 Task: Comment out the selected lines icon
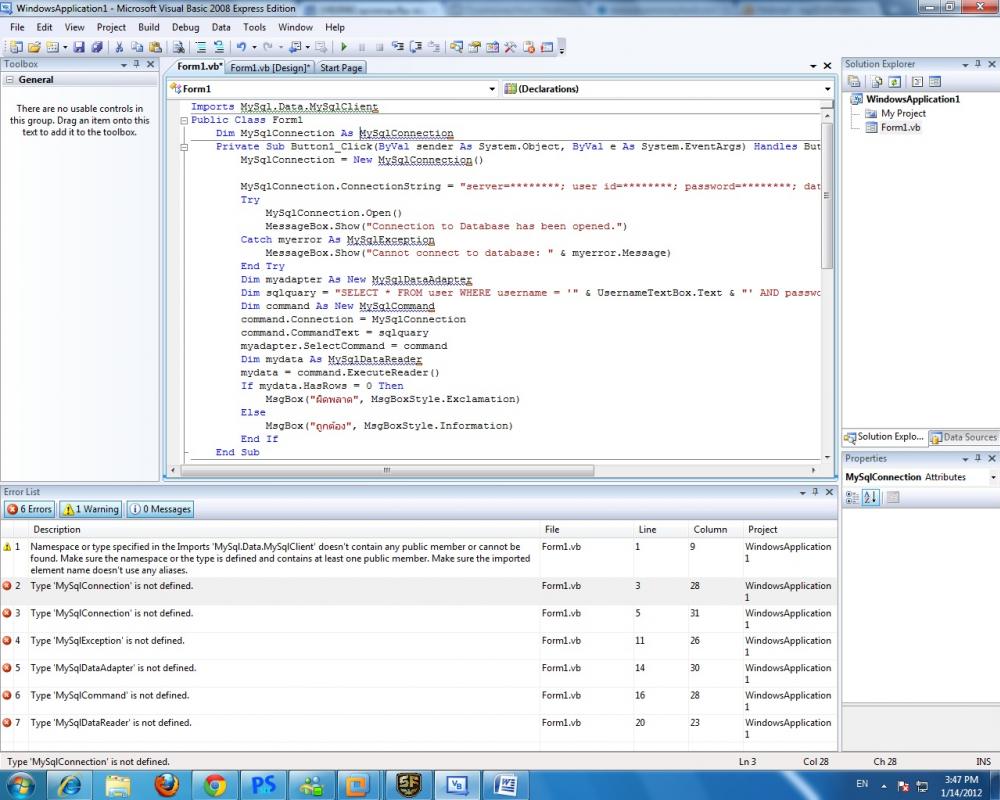coord(201,47)
